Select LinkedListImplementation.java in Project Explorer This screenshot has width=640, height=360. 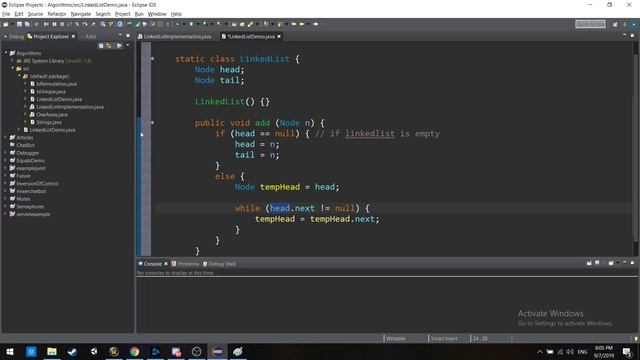click(x=70, y=107)
